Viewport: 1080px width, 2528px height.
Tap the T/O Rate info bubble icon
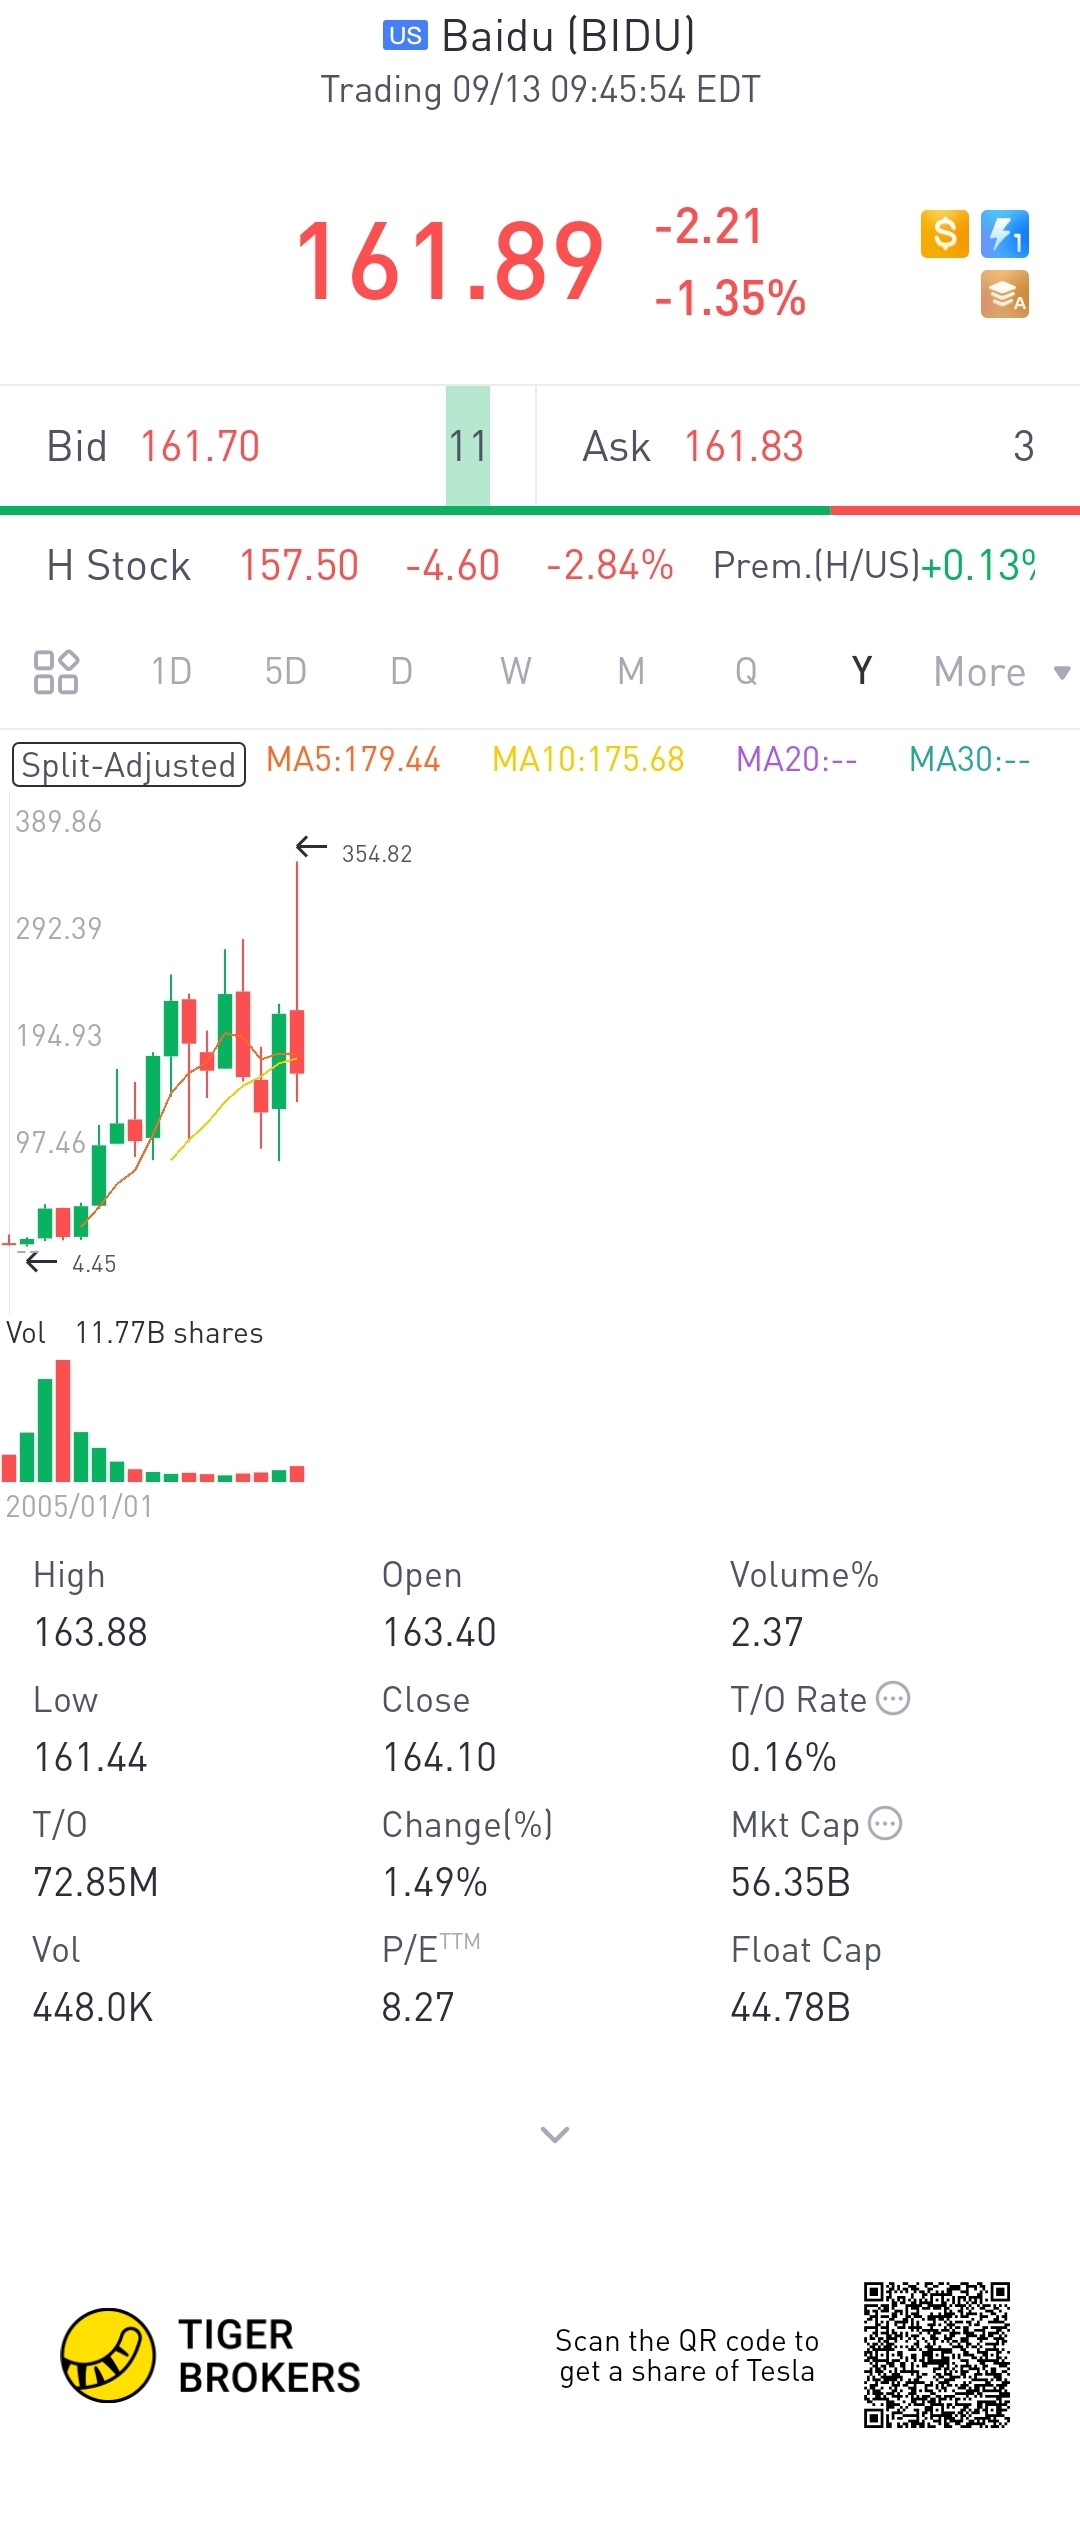[893, 1698]
